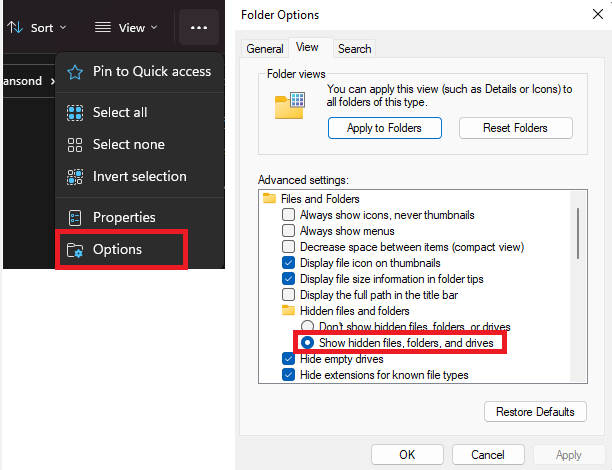
Task: Click the View lines icon
Action: (x=103, y=27)
